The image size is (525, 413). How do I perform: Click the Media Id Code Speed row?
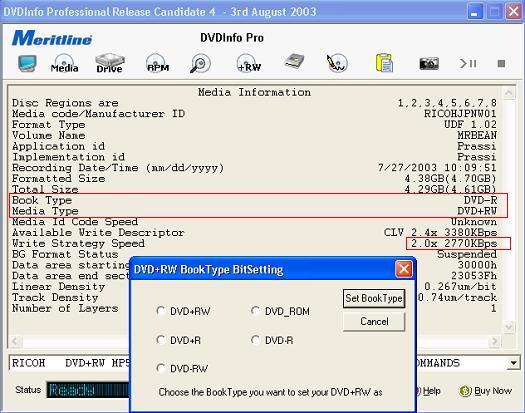254,222
